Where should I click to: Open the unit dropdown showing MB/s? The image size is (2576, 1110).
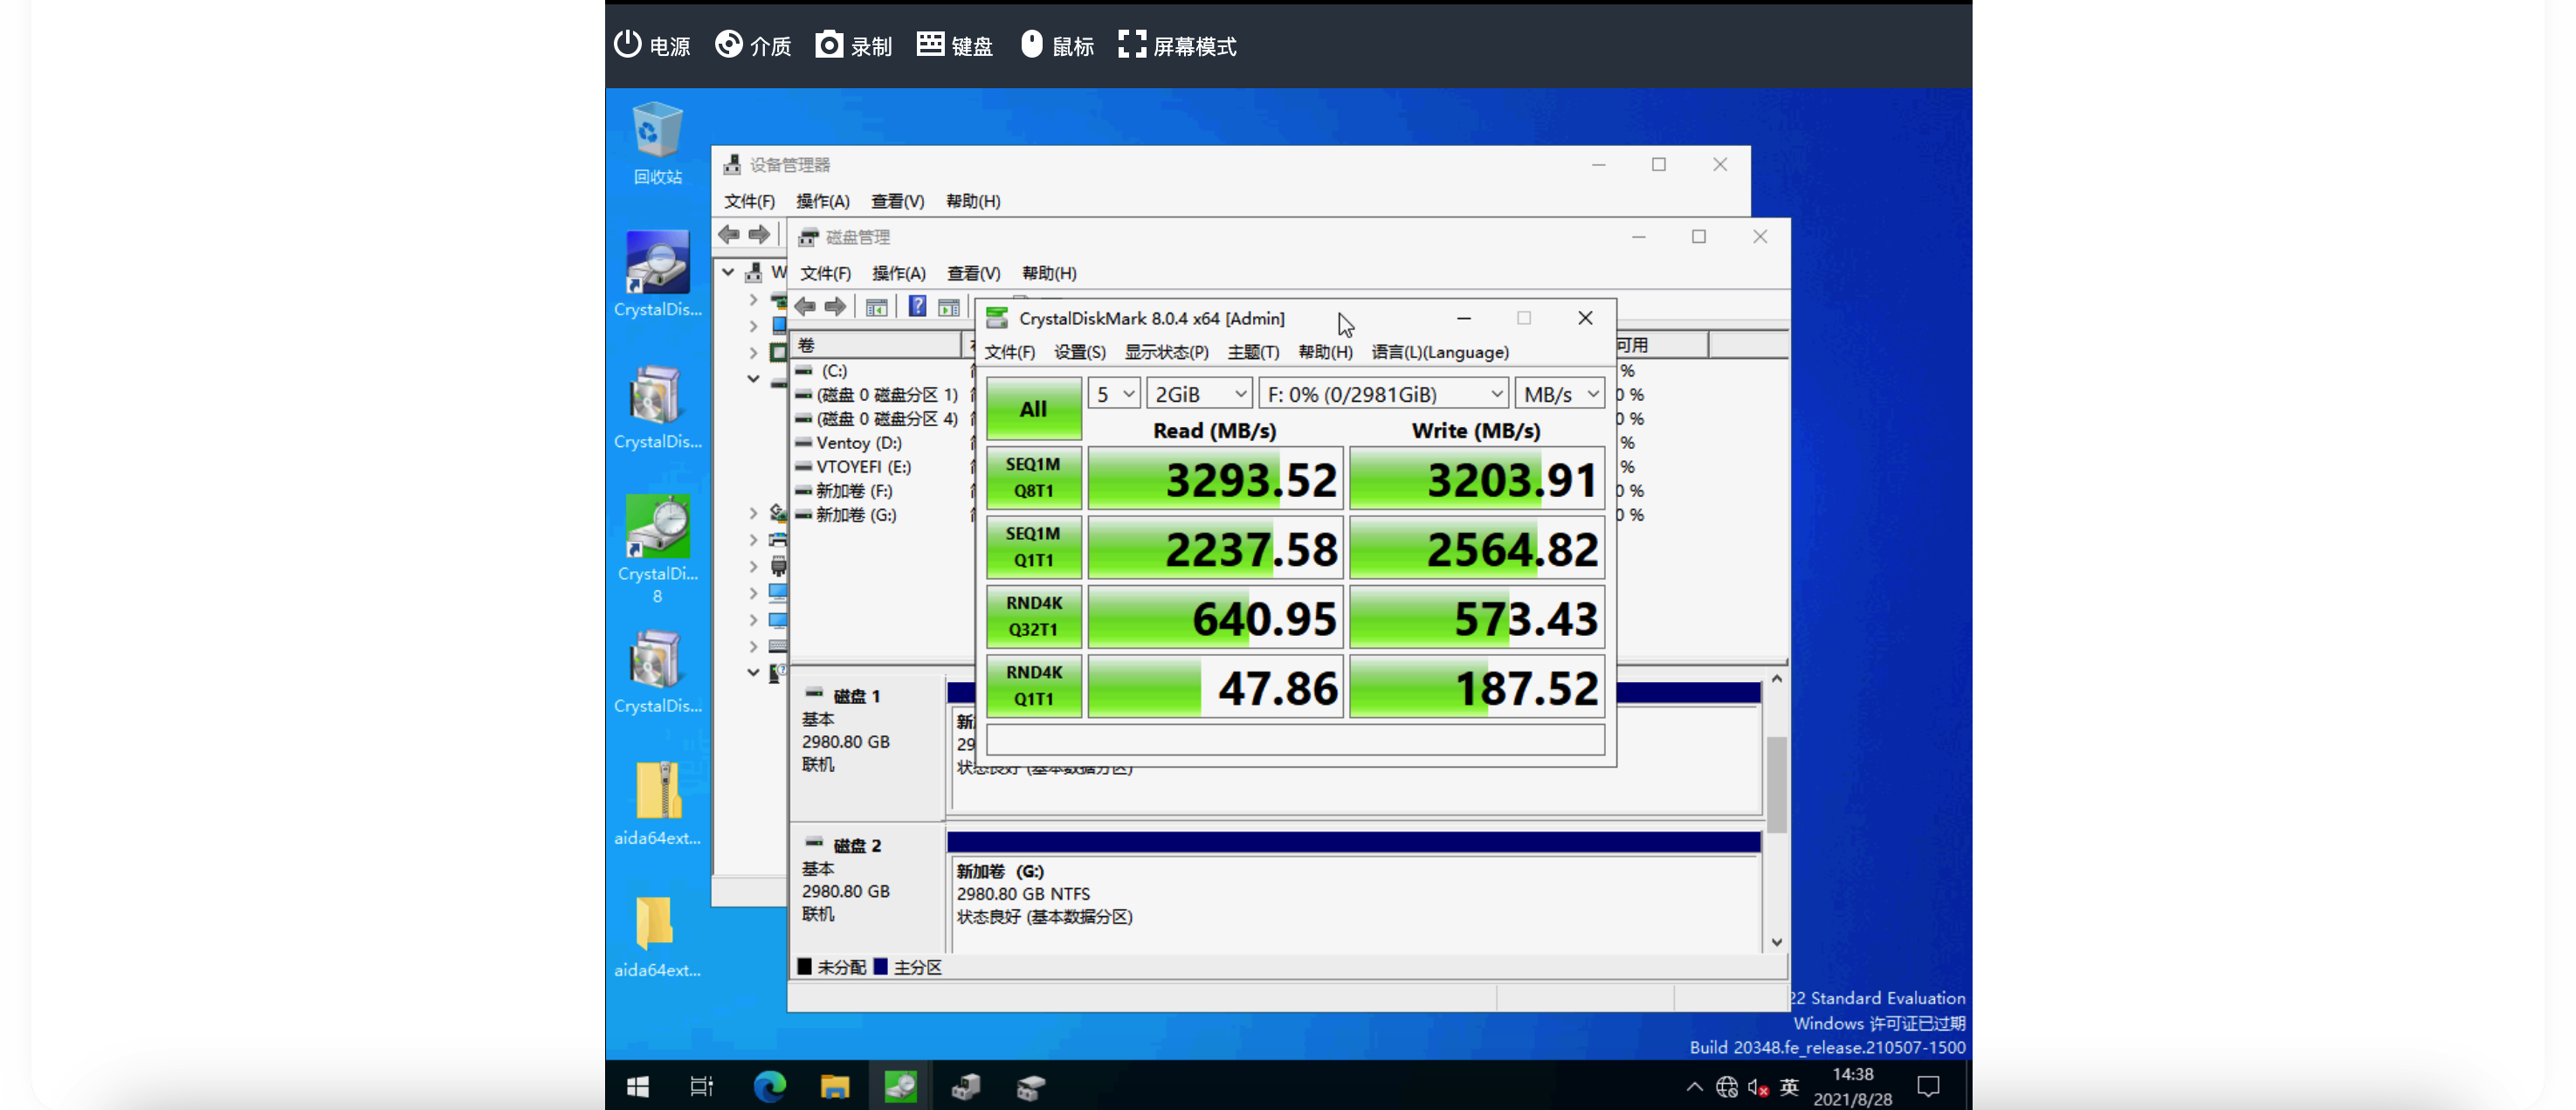(x=1560, y=394)
